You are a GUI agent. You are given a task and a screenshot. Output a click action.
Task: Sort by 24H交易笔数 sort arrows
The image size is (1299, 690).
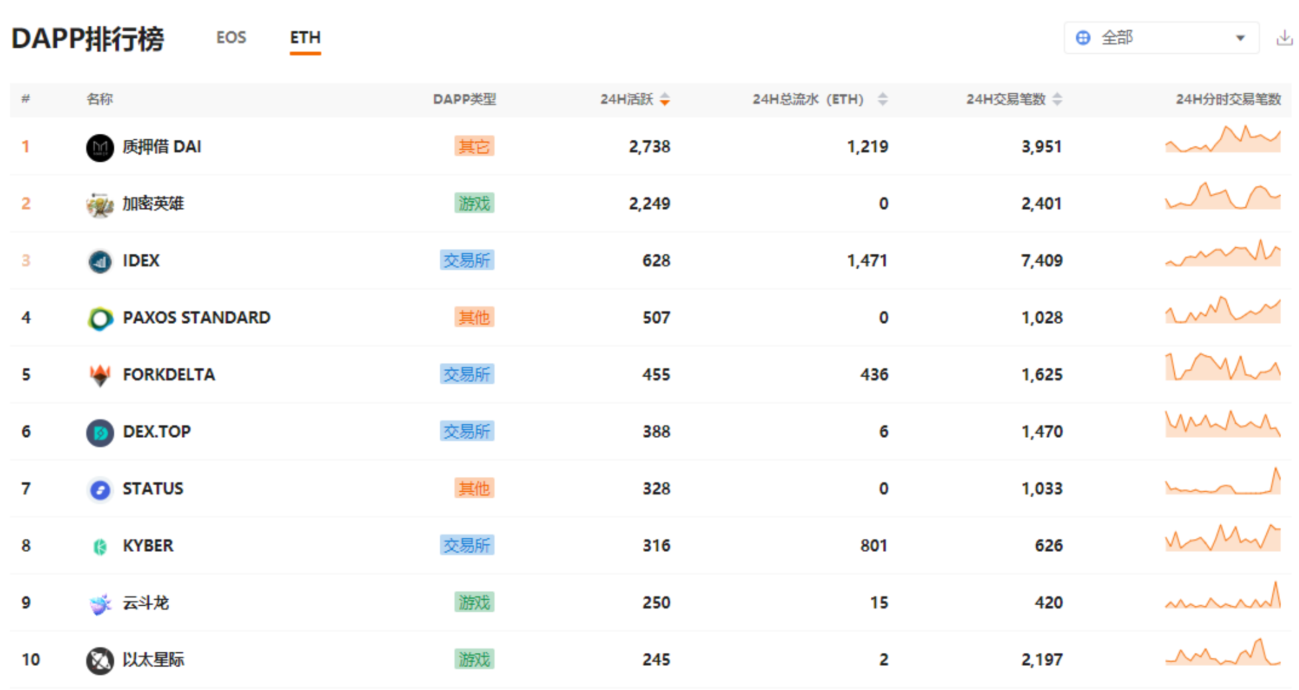1057,100
